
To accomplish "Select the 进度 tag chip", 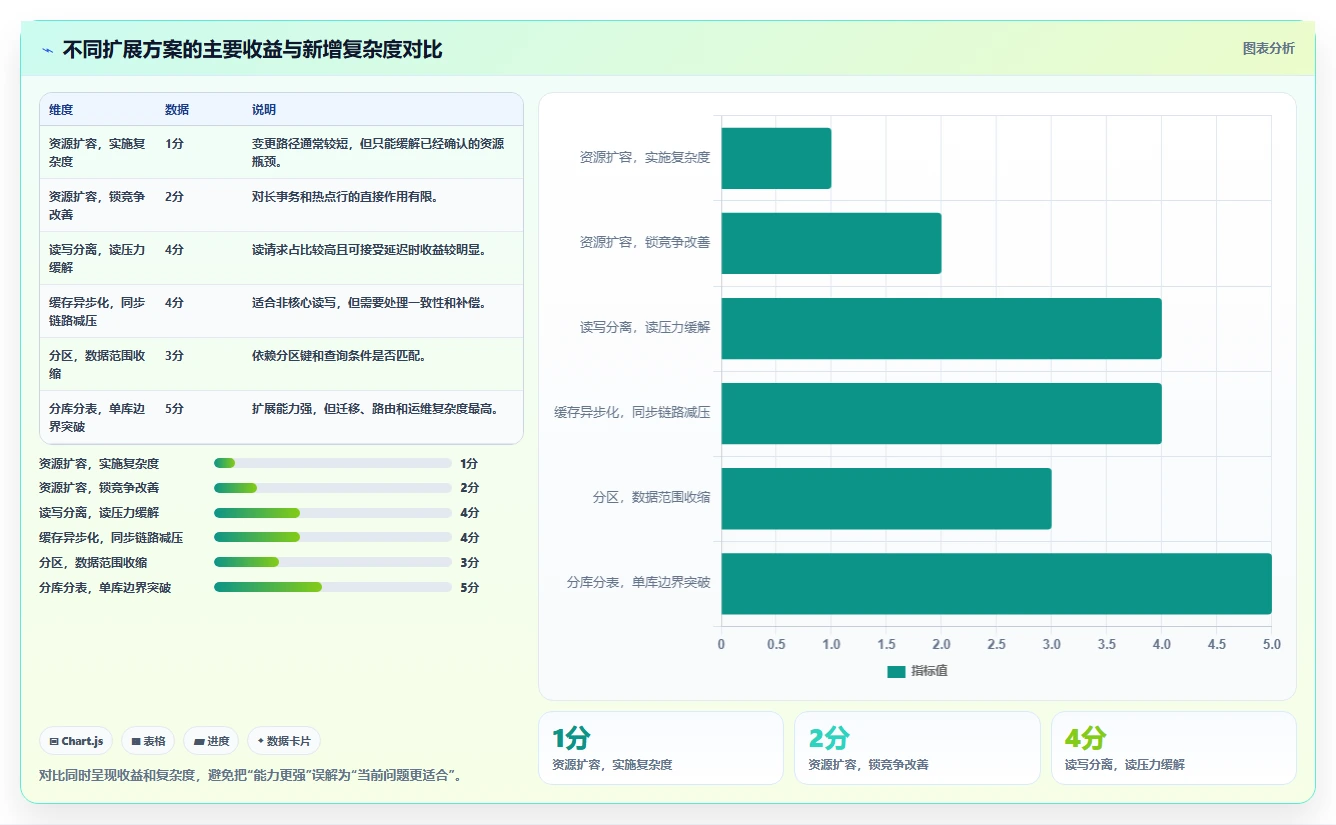I will (211, 741).
